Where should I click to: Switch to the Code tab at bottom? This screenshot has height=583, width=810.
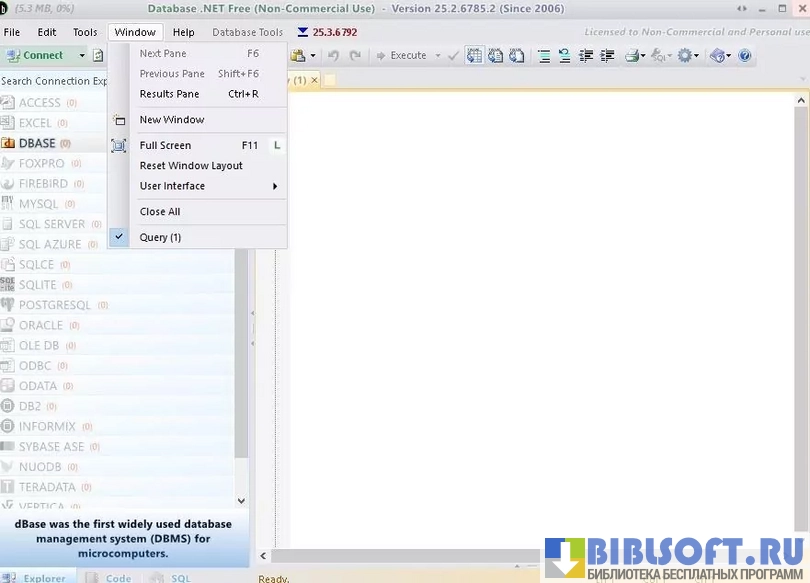pos(108,577)
